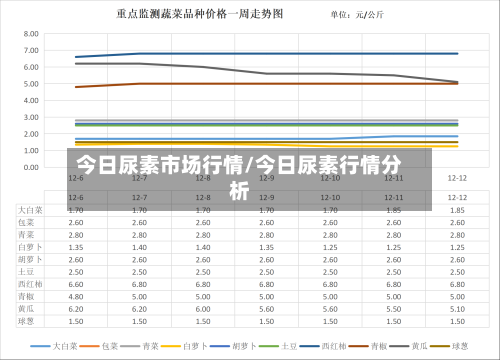Click 青菜 price 2.80 under 12-11
Viewport: 500px width, 360px height.
[394, 235]
